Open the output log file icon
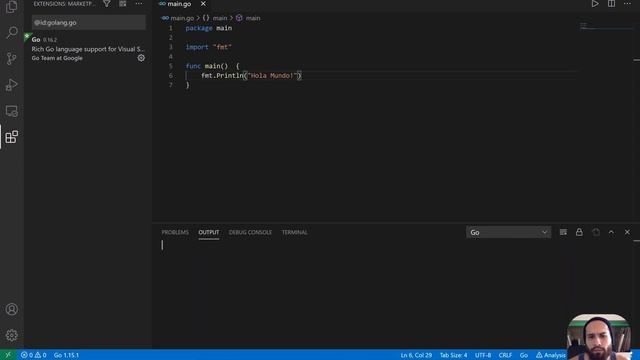The width and height of the screenshot is (640, 360). click(x=596, y=232)
